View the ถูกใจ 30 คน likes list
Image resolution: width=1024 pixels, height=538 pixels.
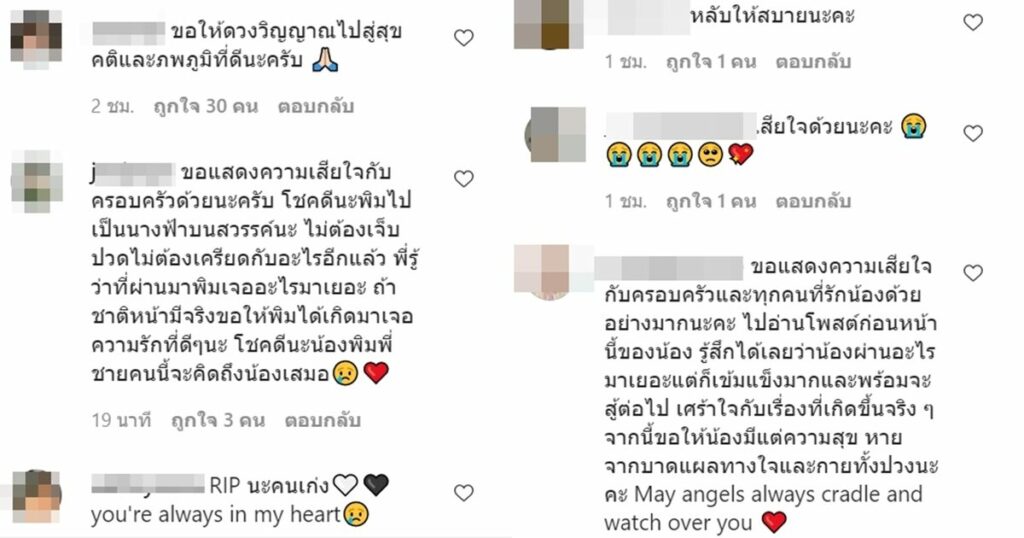click(x=206, y=106)
